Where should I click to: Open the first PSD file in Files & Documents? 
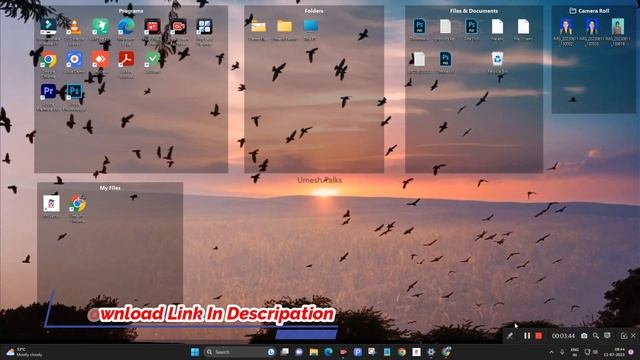419,27
